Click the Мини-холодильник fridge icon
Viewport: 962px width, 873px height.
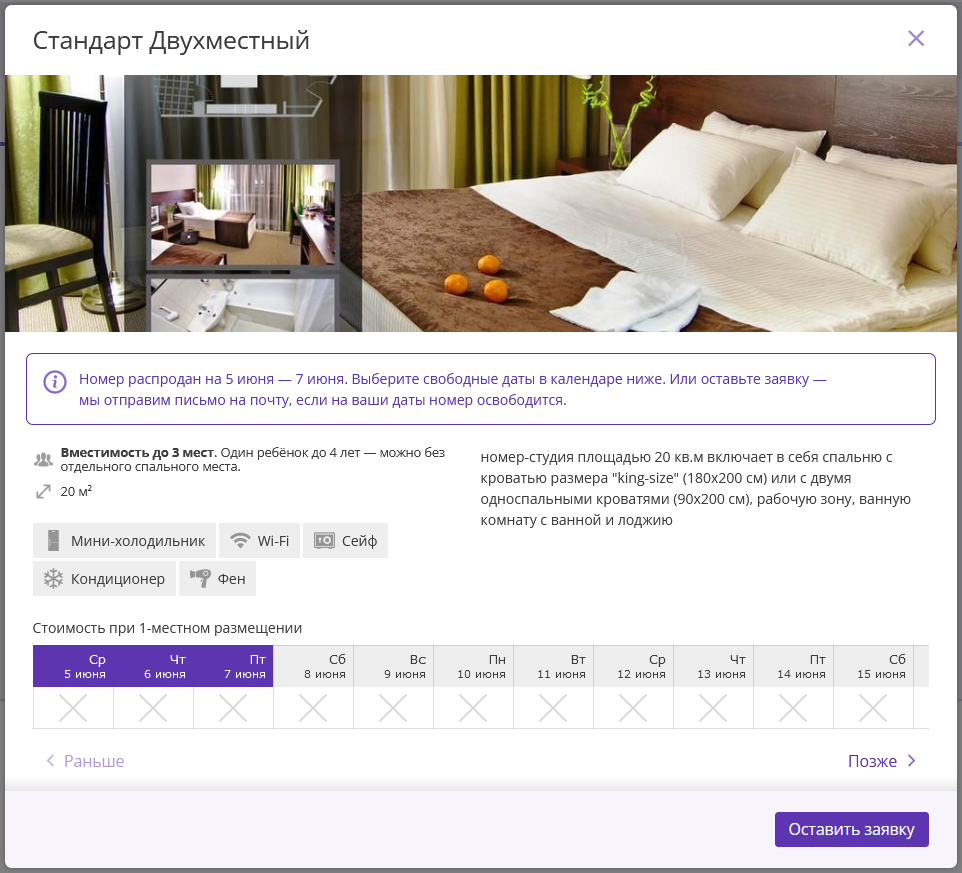pos(53,540)
